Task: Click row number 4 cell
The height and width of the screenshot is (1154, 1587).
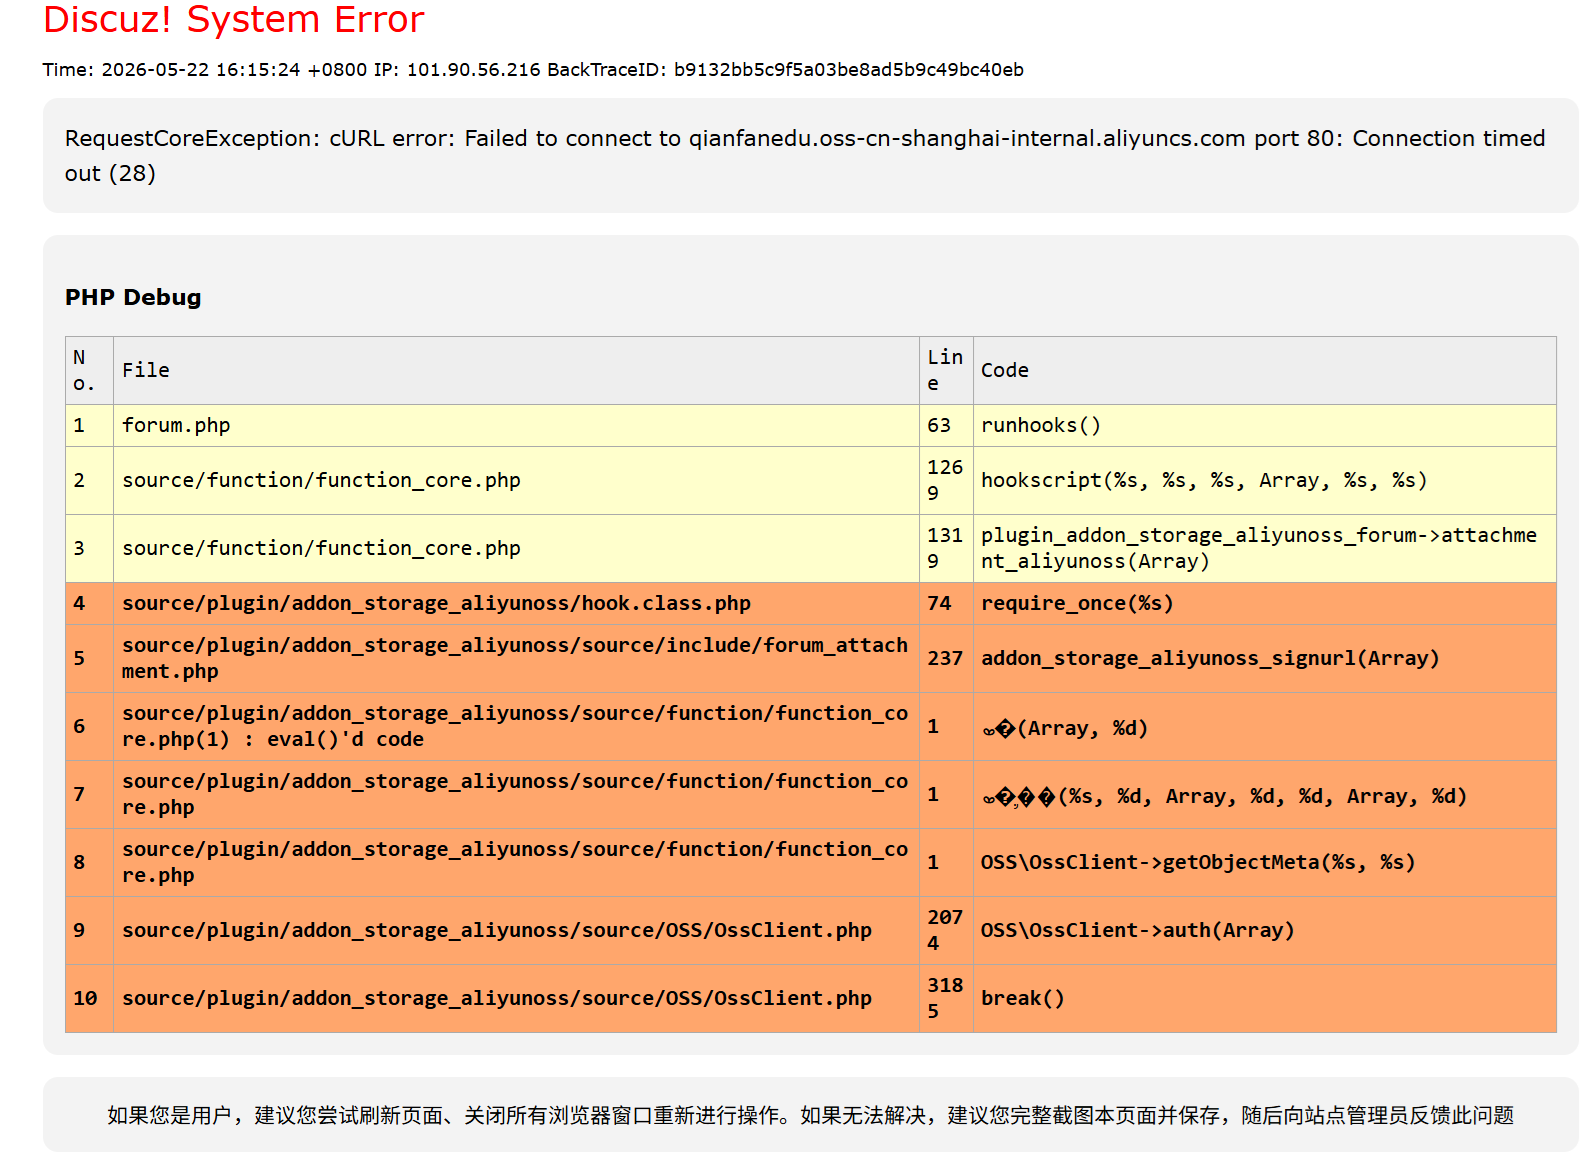Action: [x=90, y=604]
